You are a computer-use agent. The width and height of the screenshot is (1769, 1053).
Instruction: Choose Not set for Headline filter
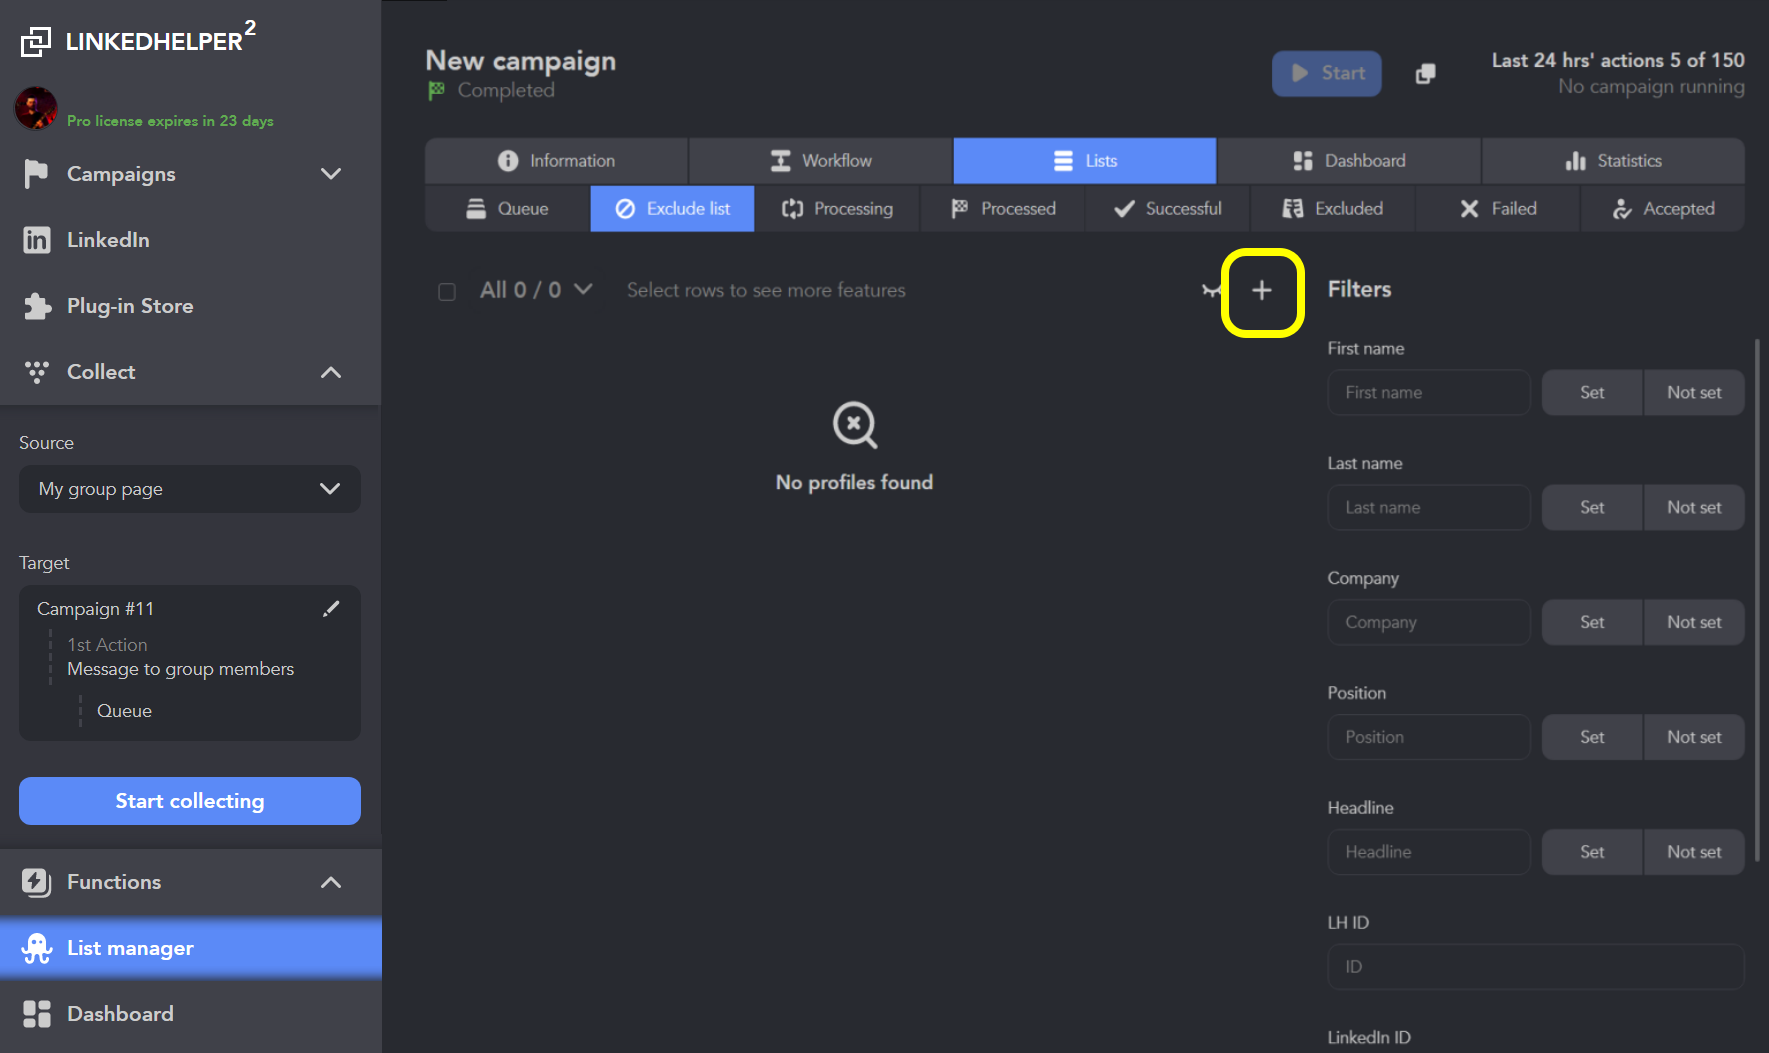click(x=1694, y=852)
